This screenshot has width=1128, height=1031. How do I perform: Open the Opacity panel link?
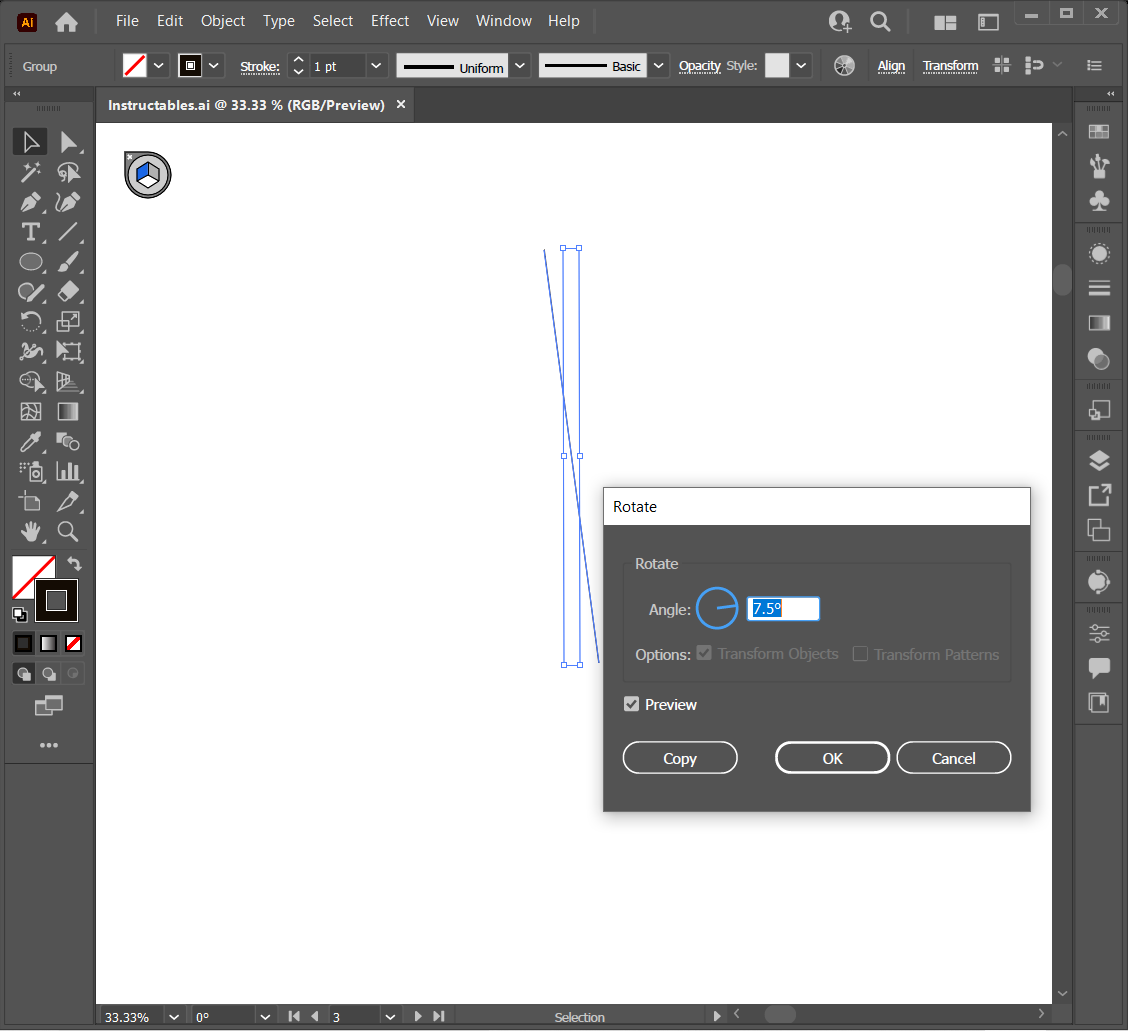tap(699, 65)
